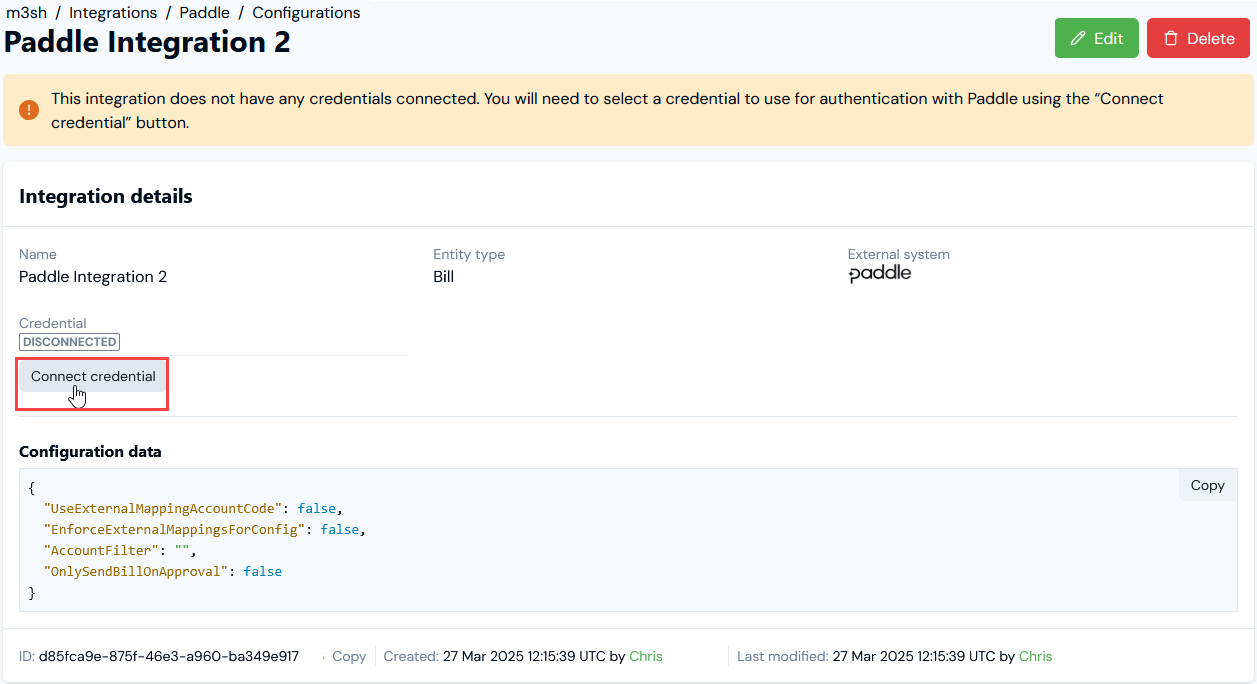The height and width of the screenshot is (684, 1257).
Task: Click the pencil icon on Edit button
Action: (1077, 39)
